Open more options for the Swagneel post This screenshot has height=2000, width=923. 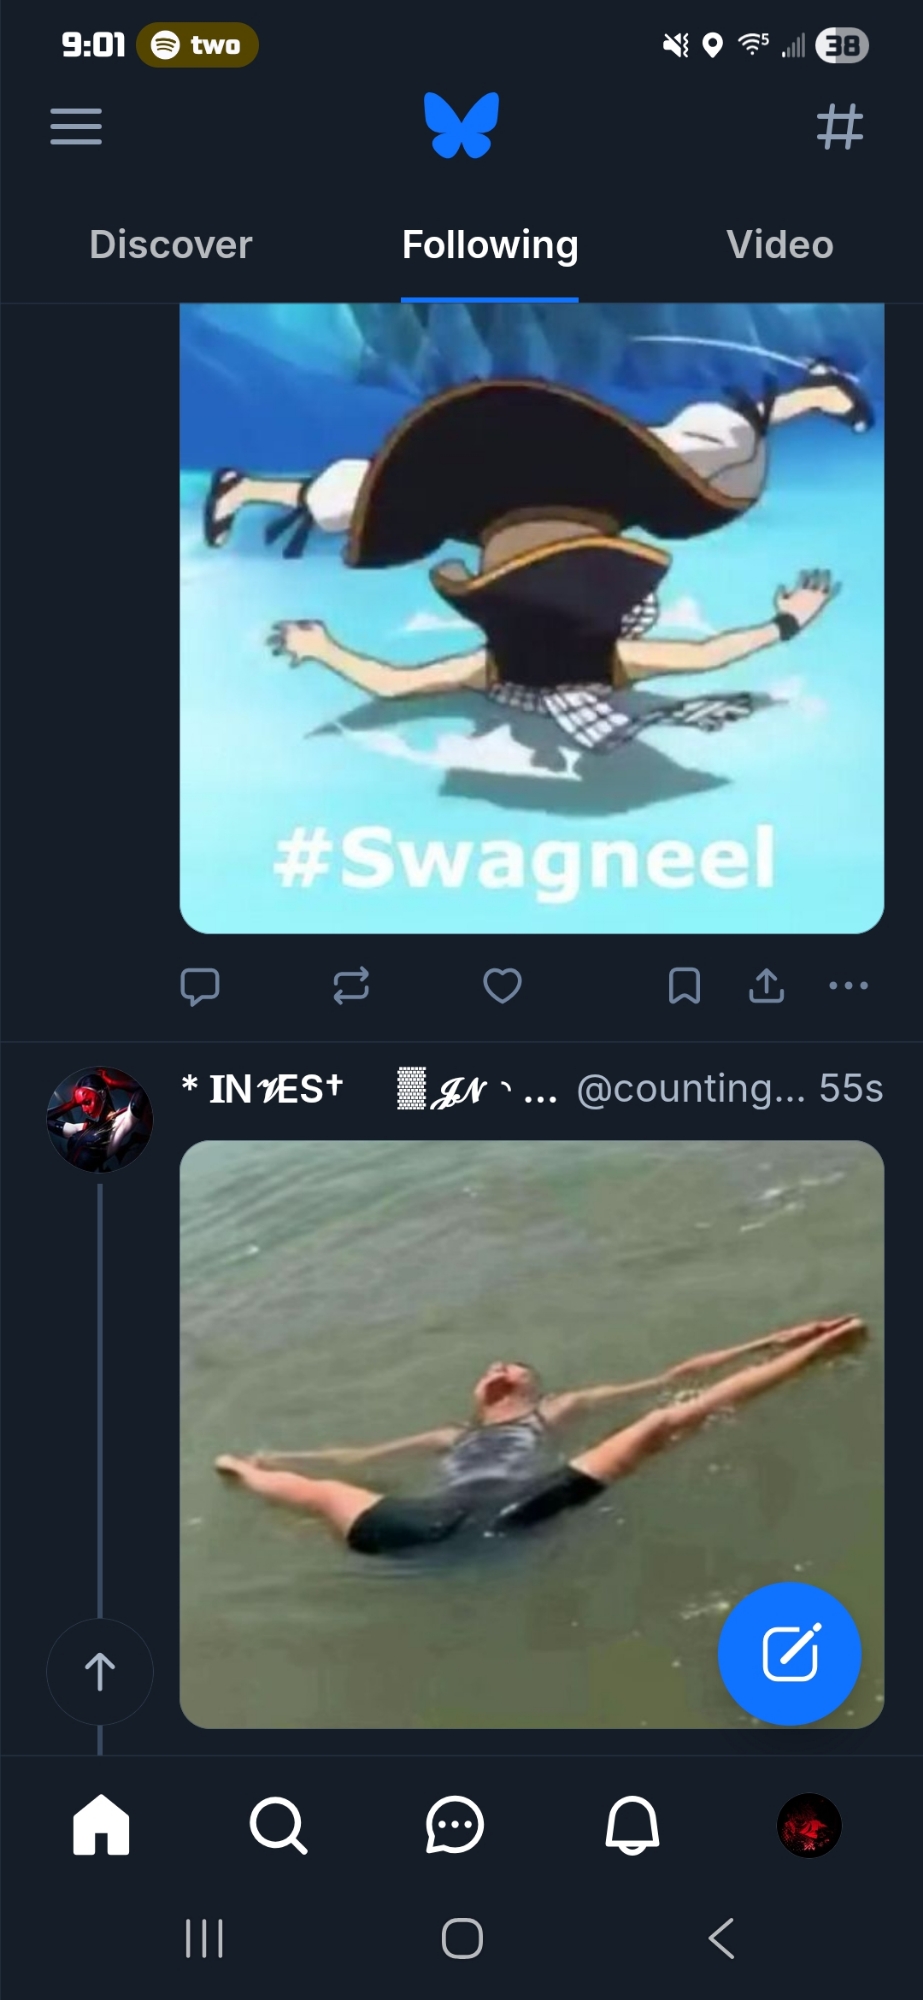(848, 986)
